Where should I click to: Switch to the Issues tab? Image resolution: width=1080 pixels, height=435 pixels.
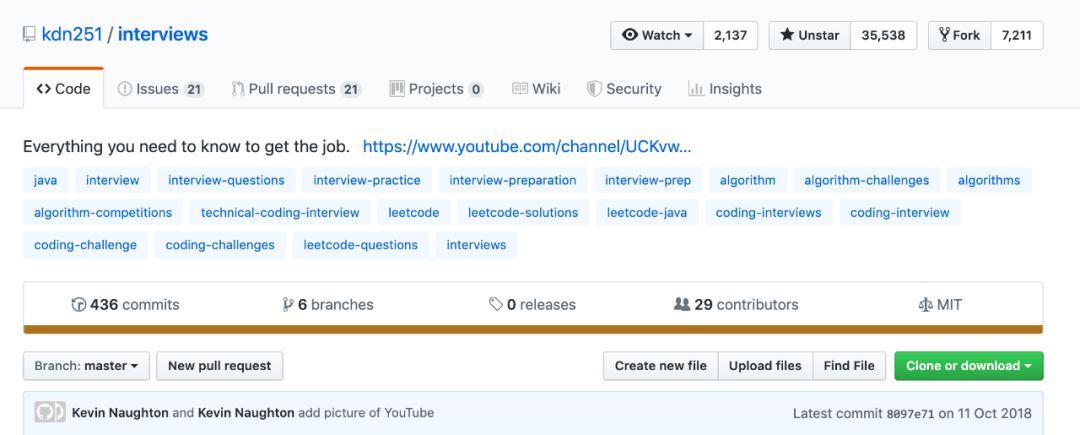pos(161,89)
